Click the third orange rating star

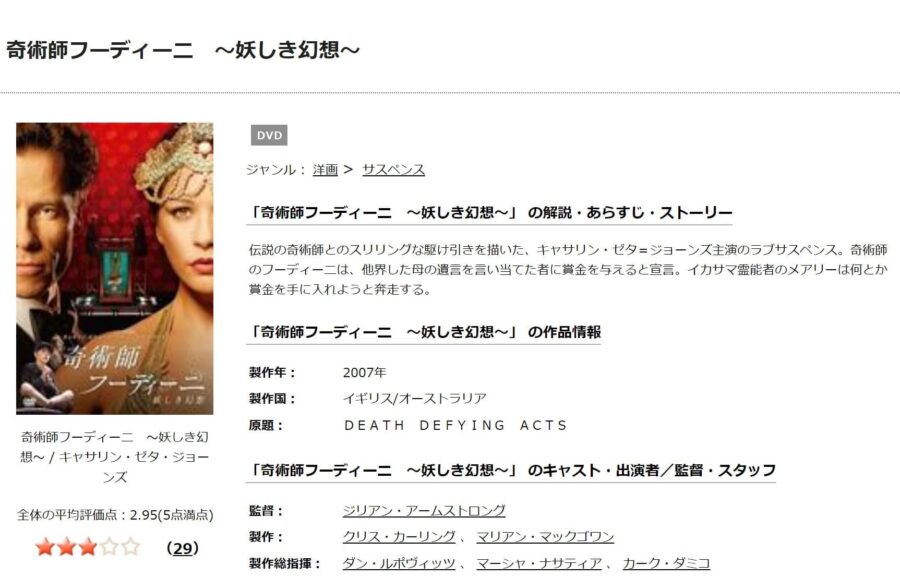[88, 548]
